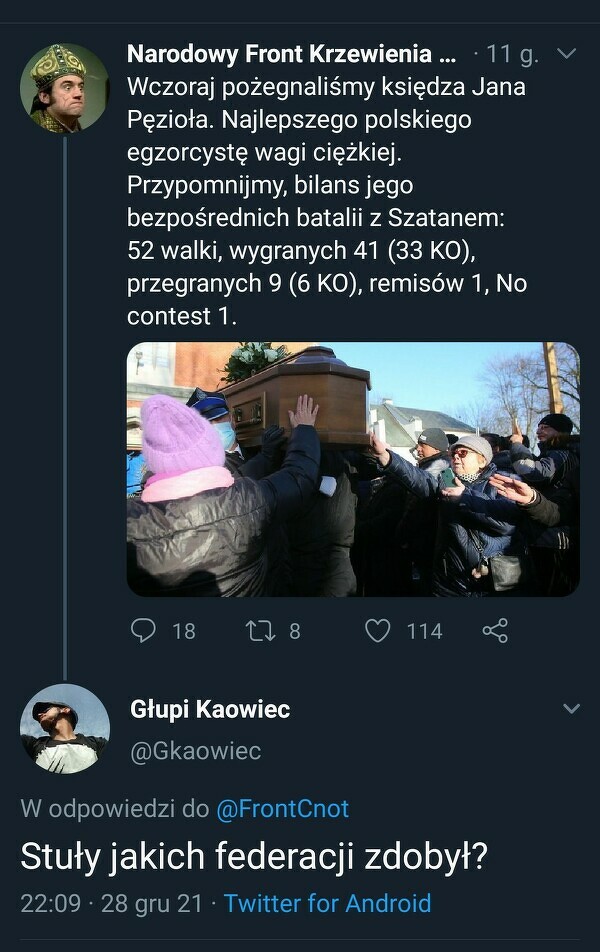600x952 pixels.
Task: Tap the 114 likes count
Action: pyautogui.click(x=424, y=631)
